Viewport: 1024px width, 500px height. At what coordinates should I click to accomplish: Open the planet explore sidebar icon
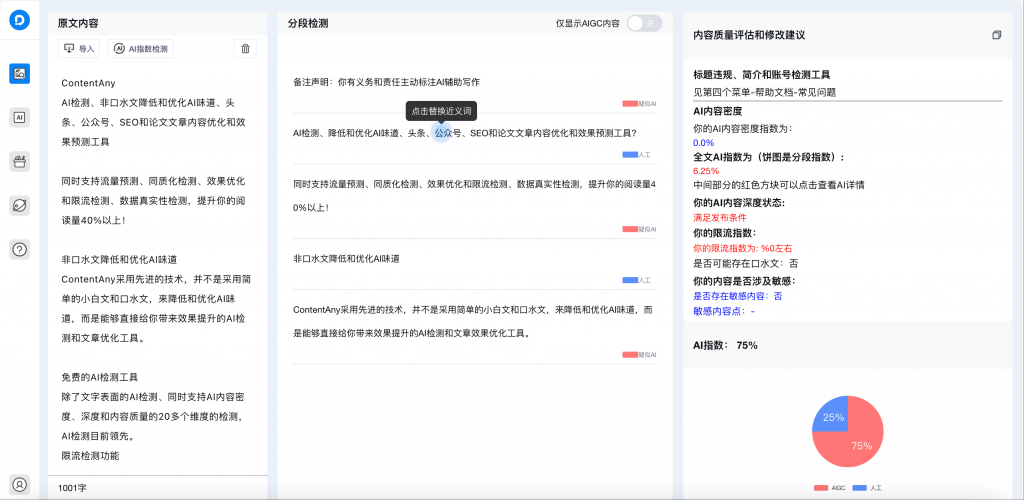[20, 205]
